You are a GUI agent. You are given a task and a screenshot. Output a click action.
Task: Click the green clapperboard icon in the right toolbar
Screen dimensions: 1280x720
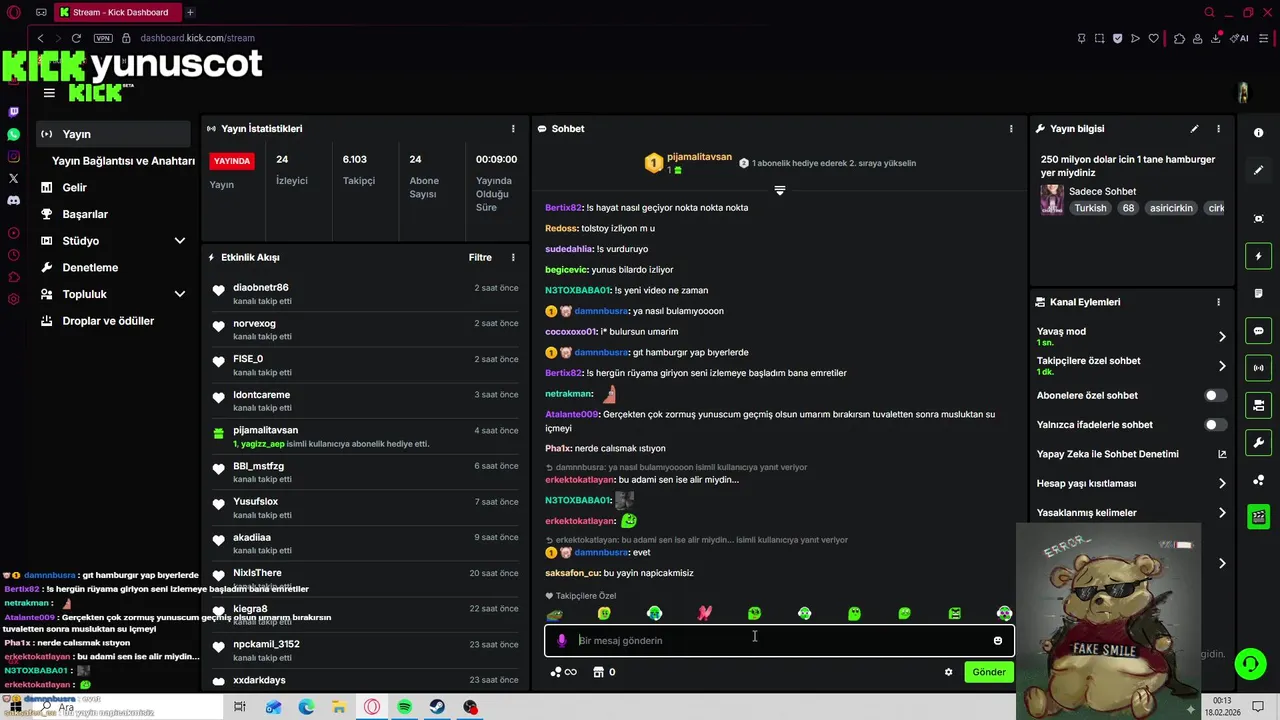pos(1259,517)
